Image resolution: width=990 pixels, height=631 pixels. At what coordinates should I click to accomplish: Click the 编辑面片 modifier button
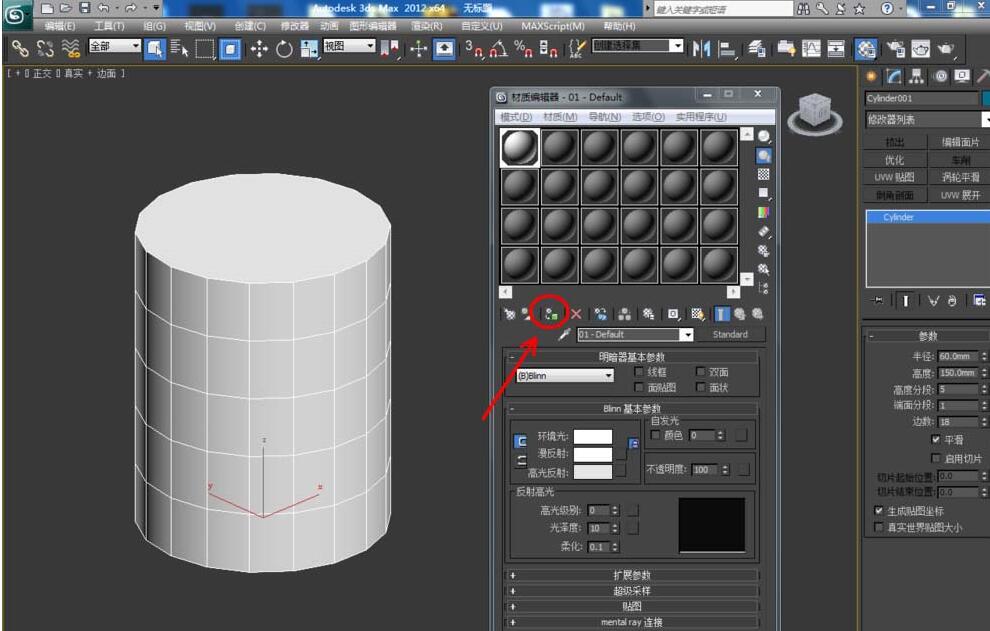click(x=960, y=142)
